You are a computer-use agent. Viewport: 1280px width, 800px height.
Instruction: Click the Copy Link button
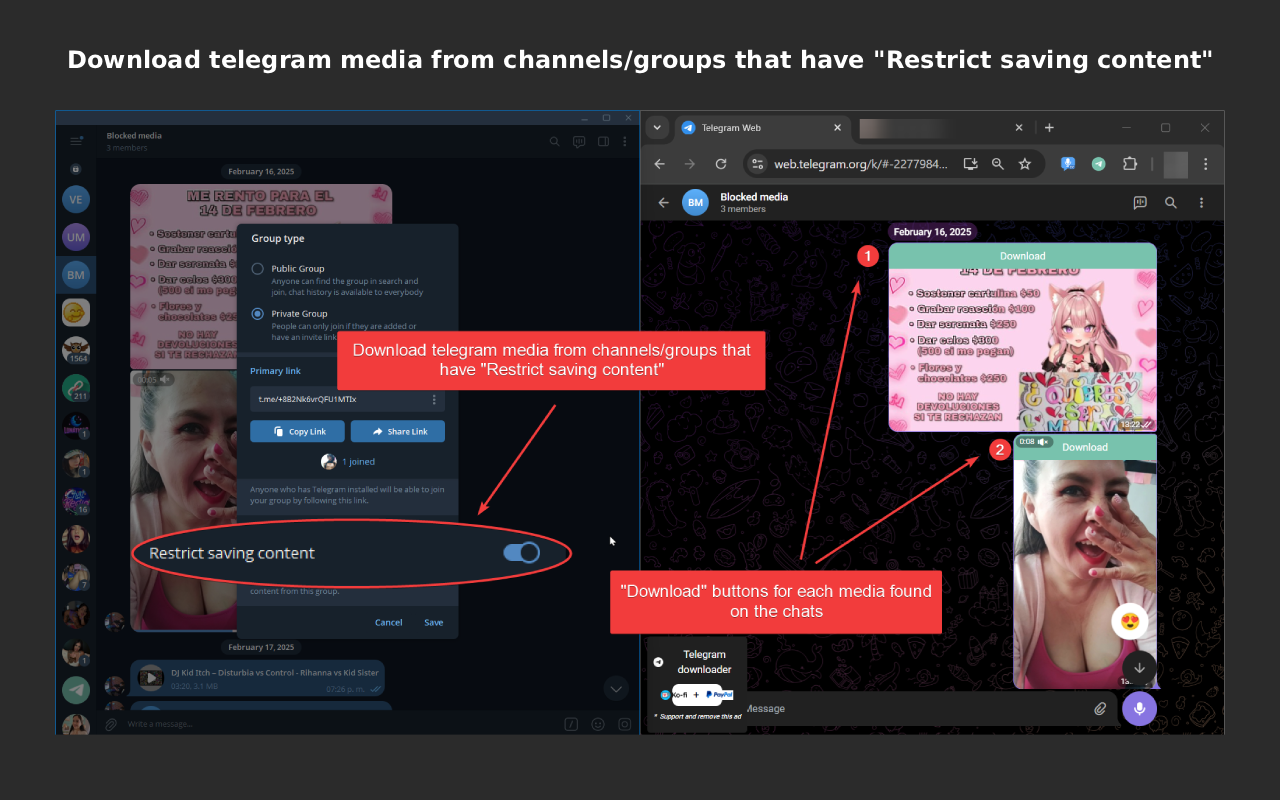click(297, 431)
